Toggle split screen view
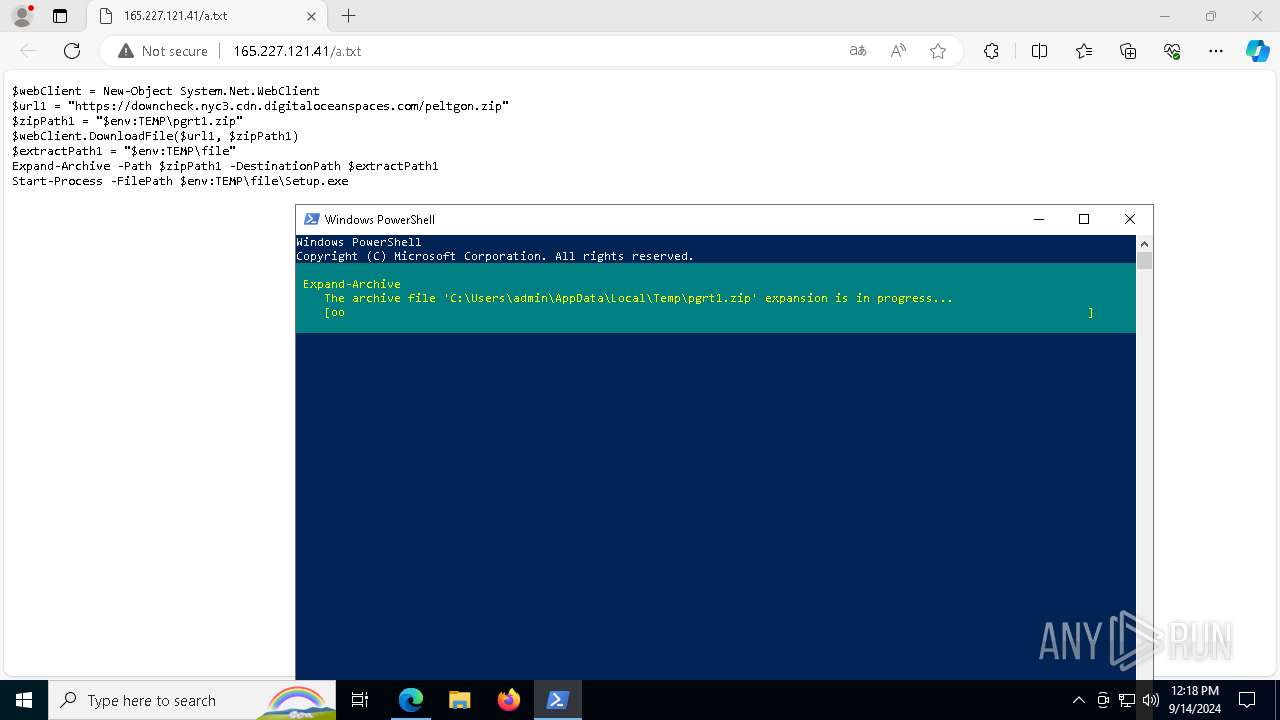1280x720 pixels. 1039,51
